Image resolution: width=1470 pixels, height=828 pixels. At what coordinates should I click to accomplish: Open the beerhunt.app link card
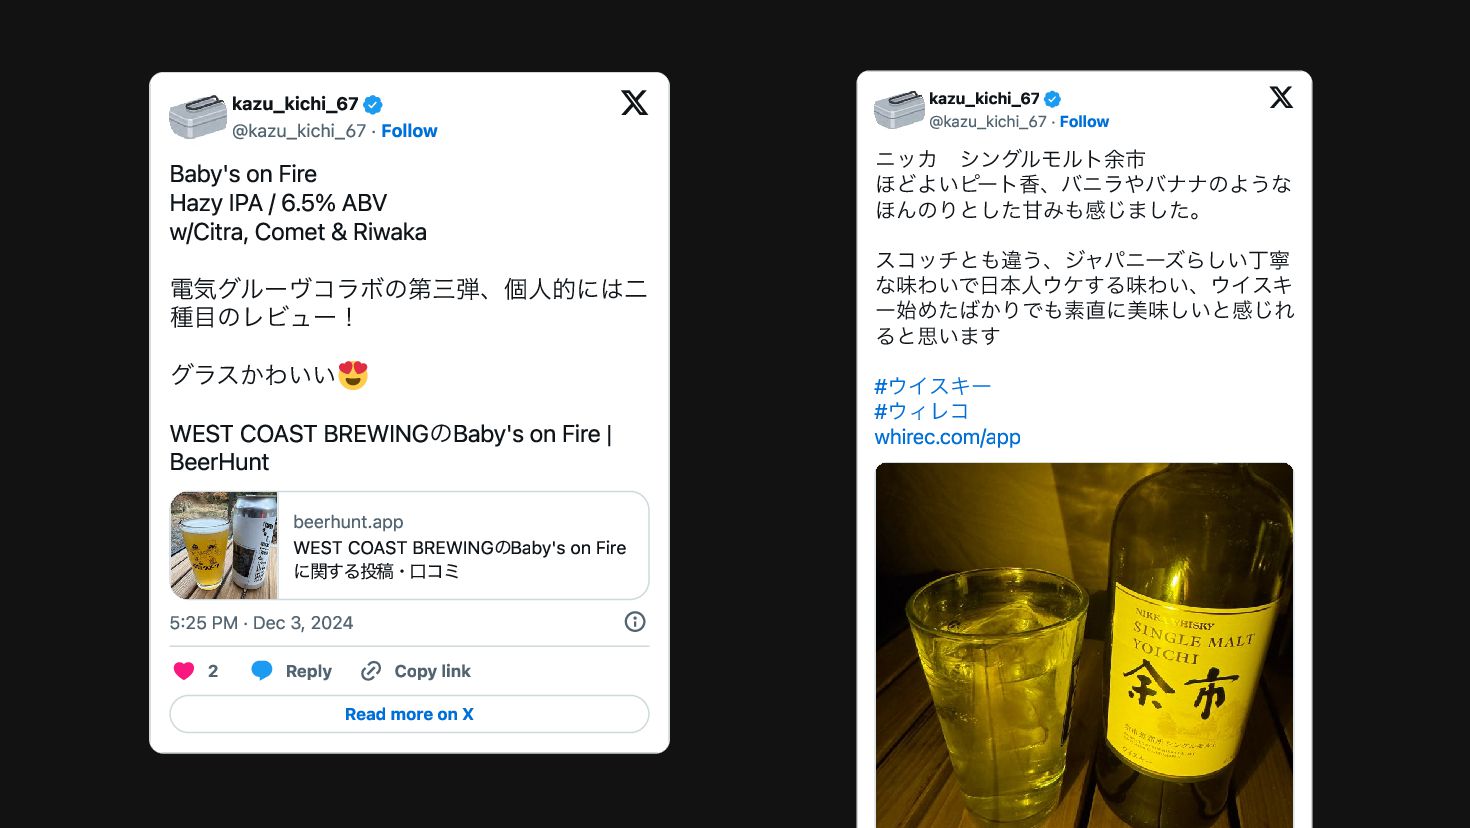tap(409, 545)
